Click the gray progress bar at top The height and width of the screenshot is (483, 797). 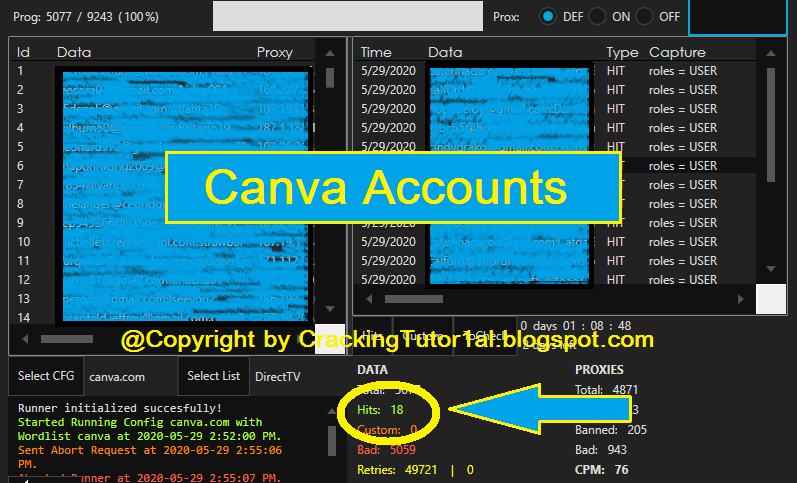(348, 16)
